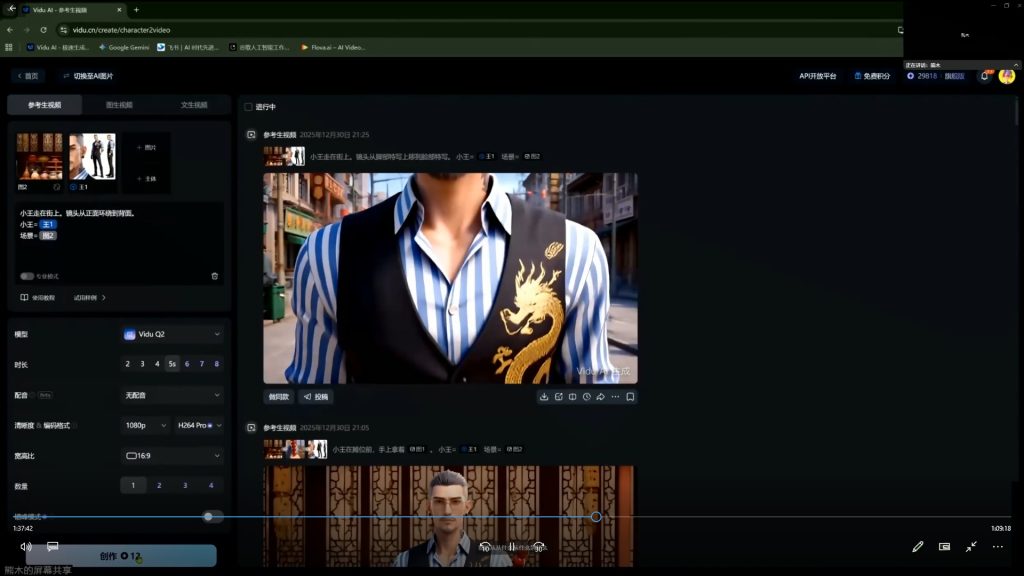Click the video playback progress bar handle
The width and height of the screenshot is (1024, 576).
pyautogui.click(x=596, y=517)
